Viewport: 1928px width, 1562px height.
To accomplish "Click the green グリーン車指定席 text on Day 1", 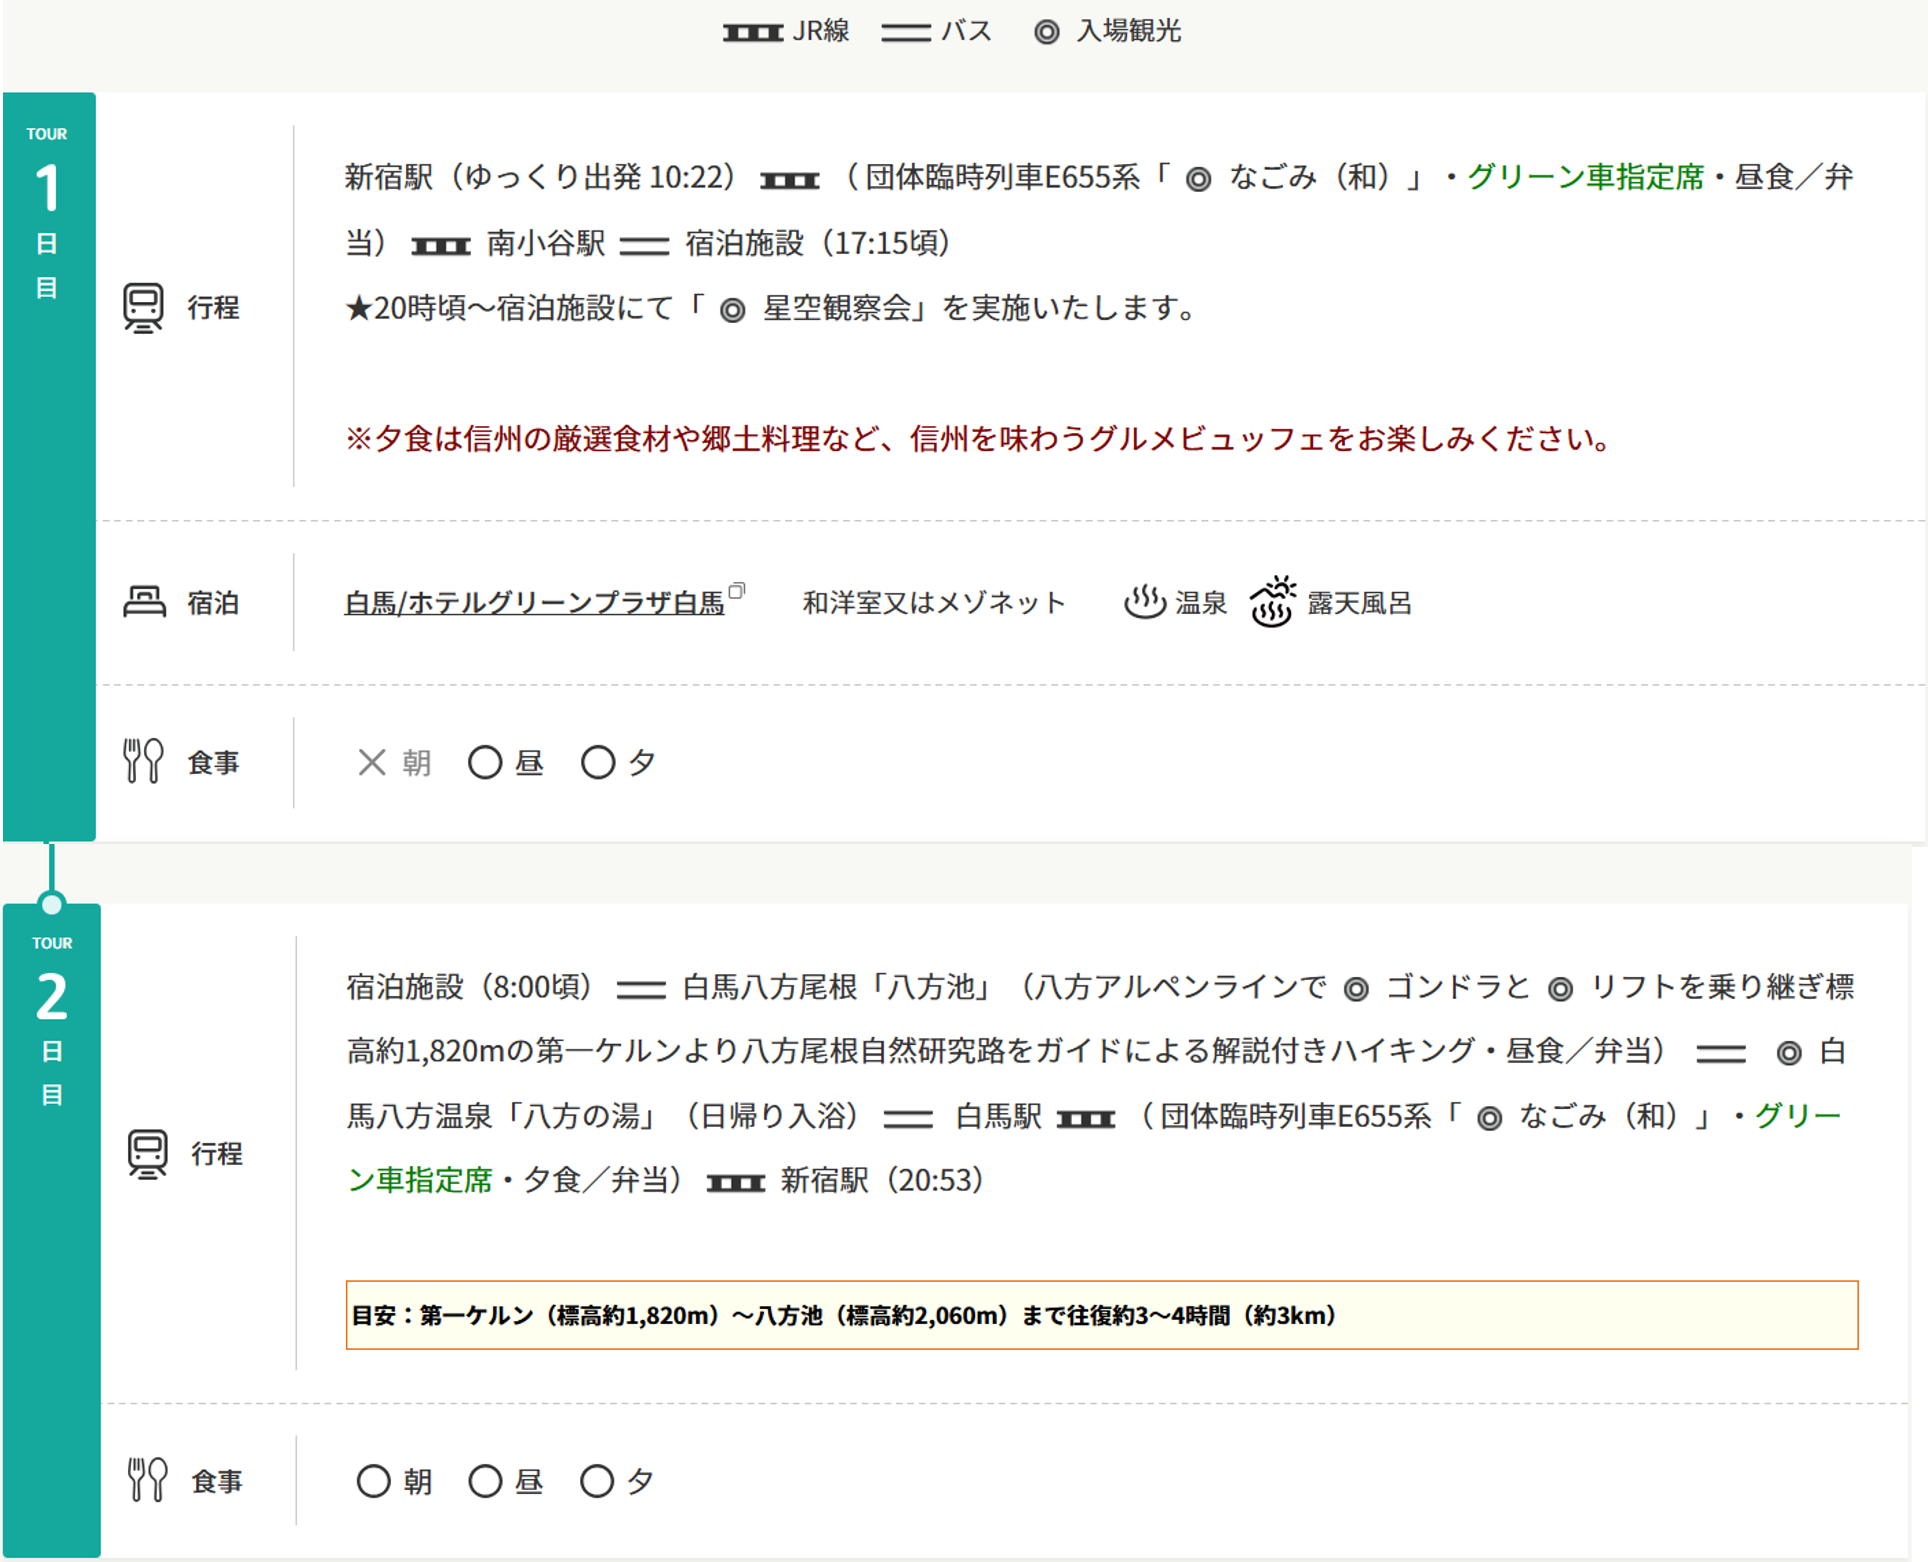I will (x=1585, y=177).
